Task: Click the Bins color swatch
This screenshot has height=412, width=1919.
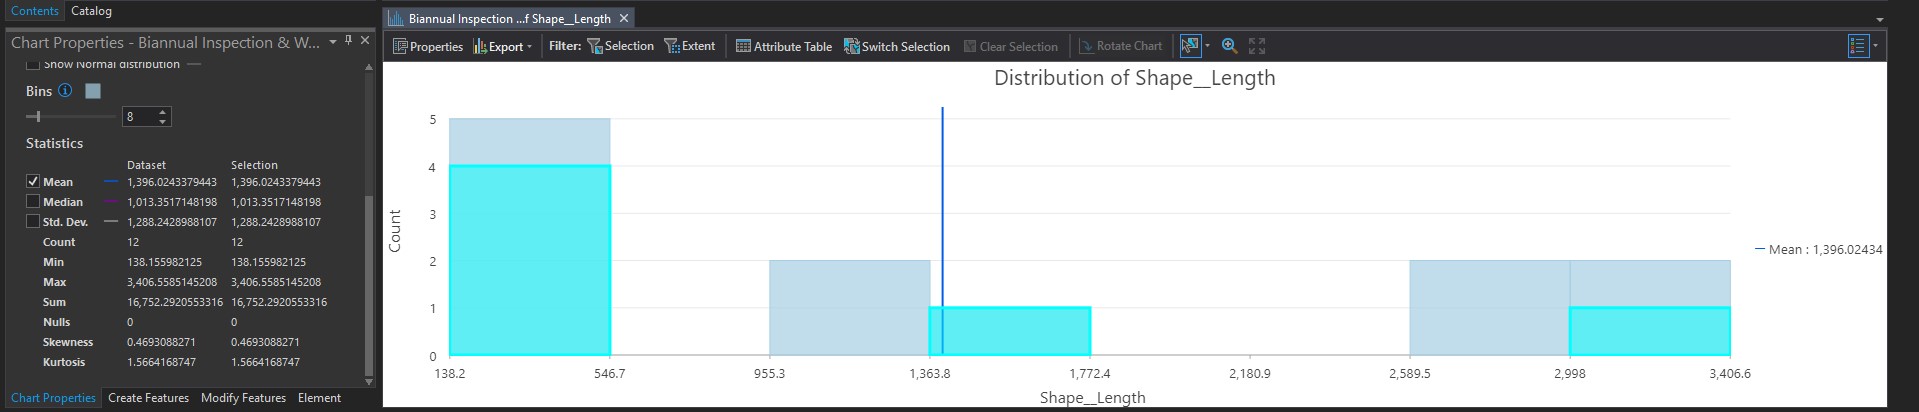Action: coord(93,91)
